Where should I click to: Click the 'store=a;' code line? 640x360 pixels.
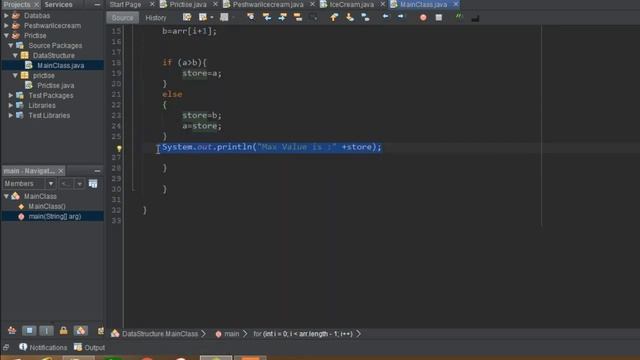202,73
